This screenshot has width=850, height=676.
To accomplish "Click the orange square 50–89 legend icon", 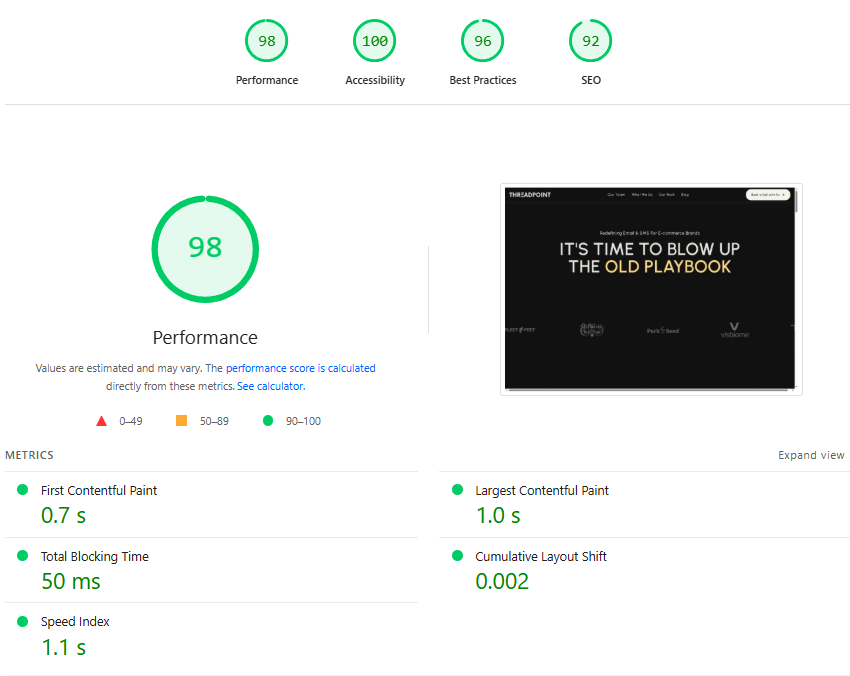I will pyautogui.click(x=181, y=421).
